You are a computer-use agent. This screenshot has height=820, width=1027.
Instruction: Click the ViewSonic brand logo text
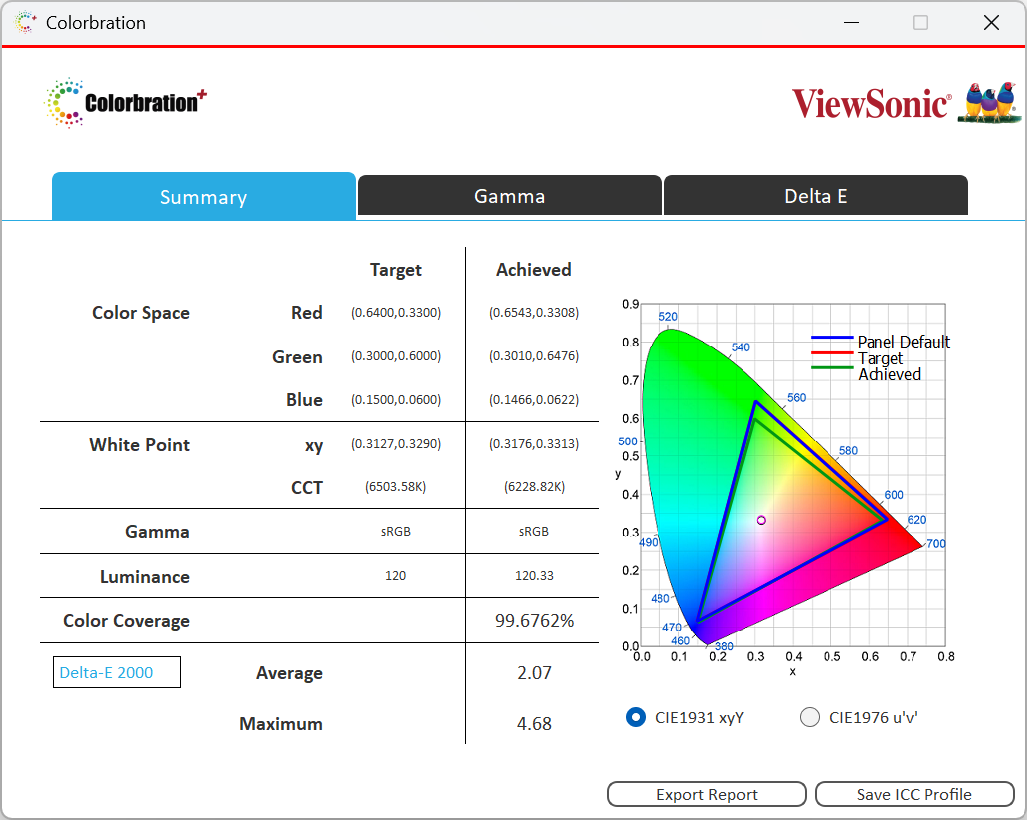click(870, 104)
